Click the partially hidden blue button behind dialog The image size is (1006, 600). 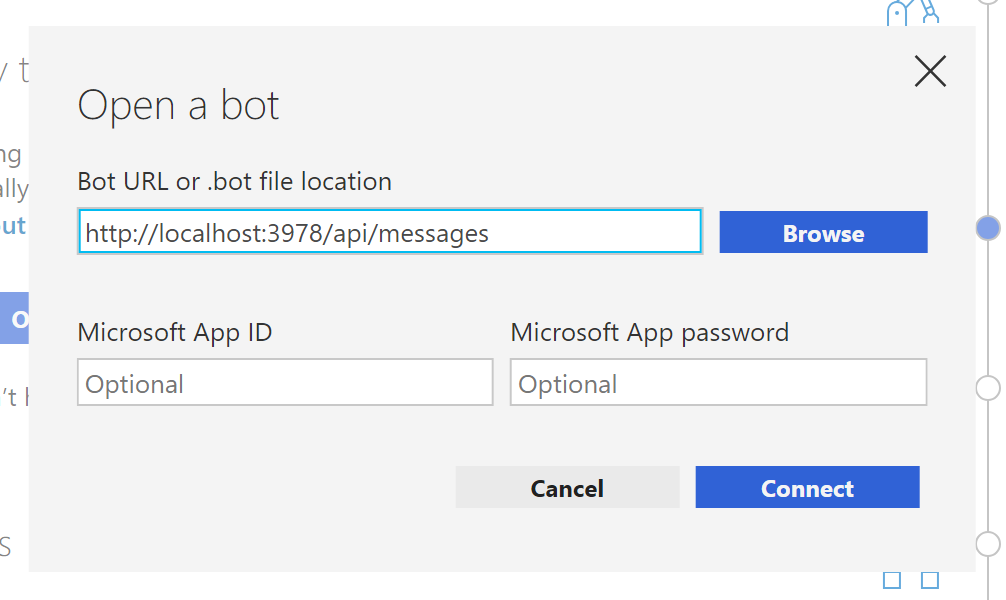click(17, 319)
